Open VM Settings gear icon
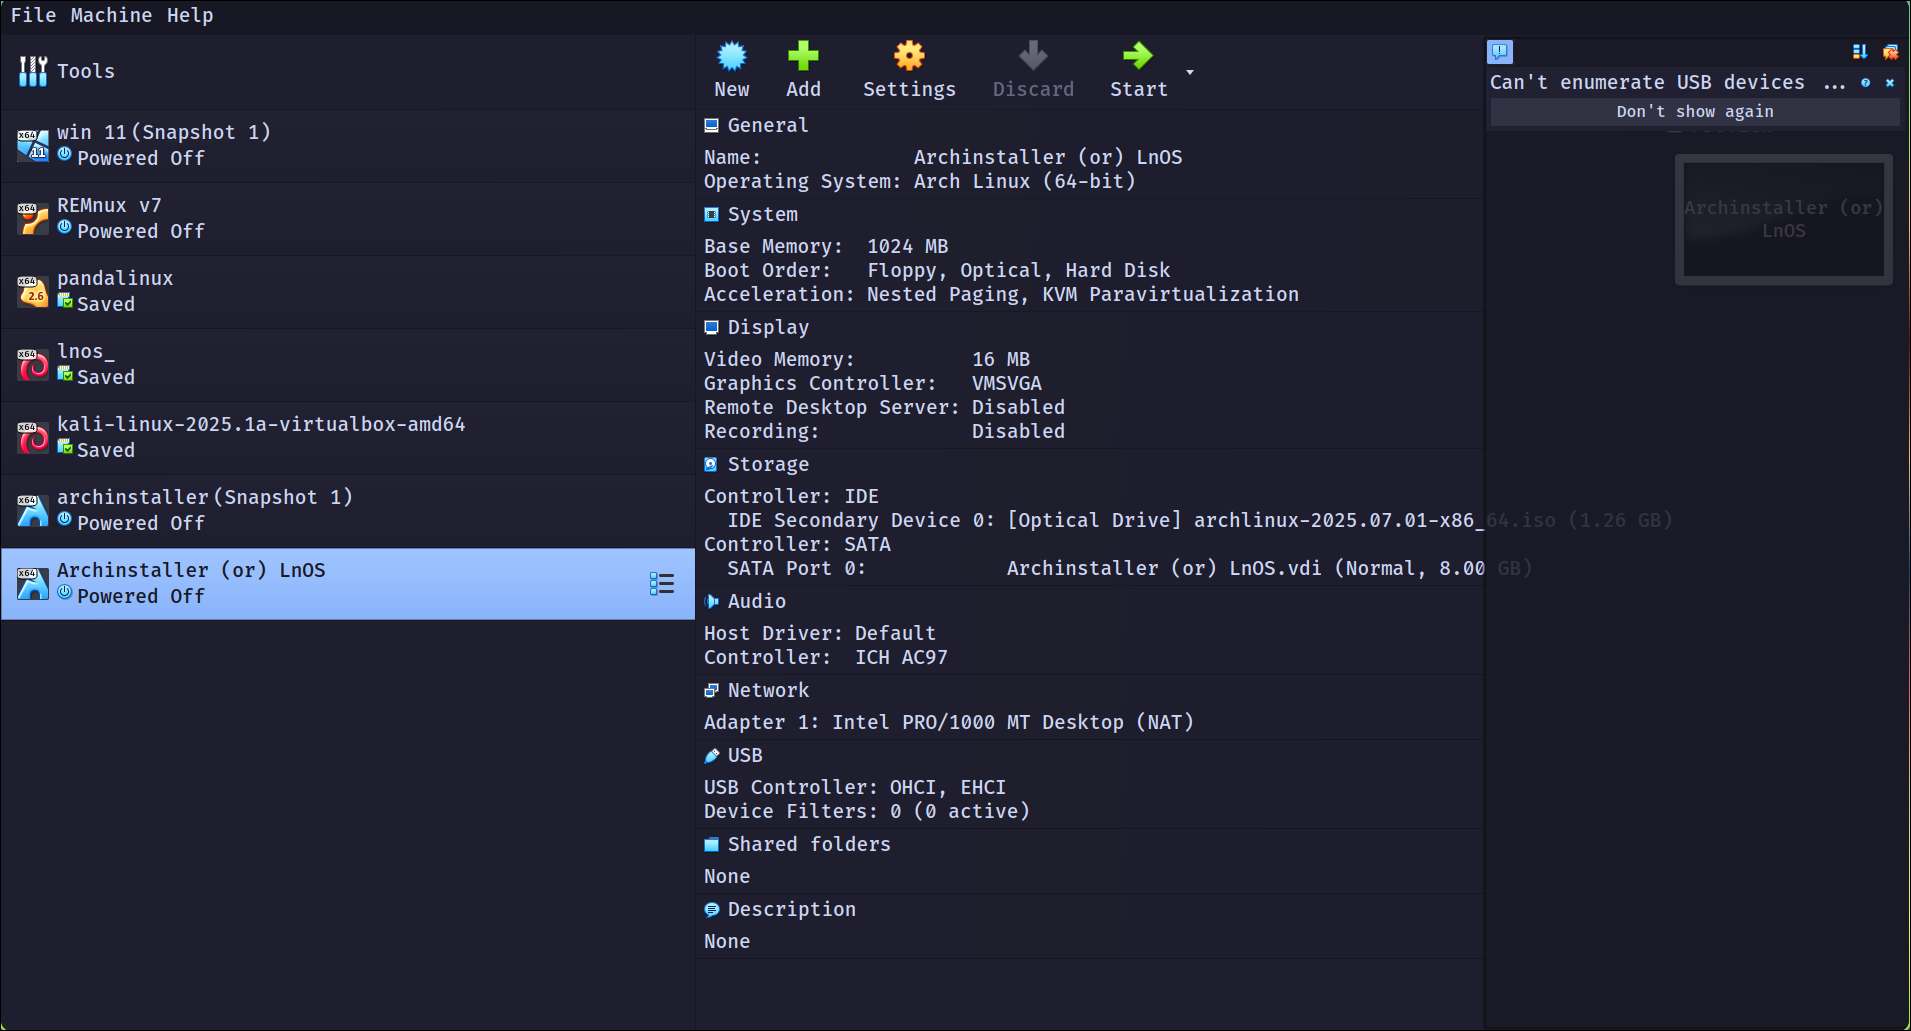 [909, 56]
